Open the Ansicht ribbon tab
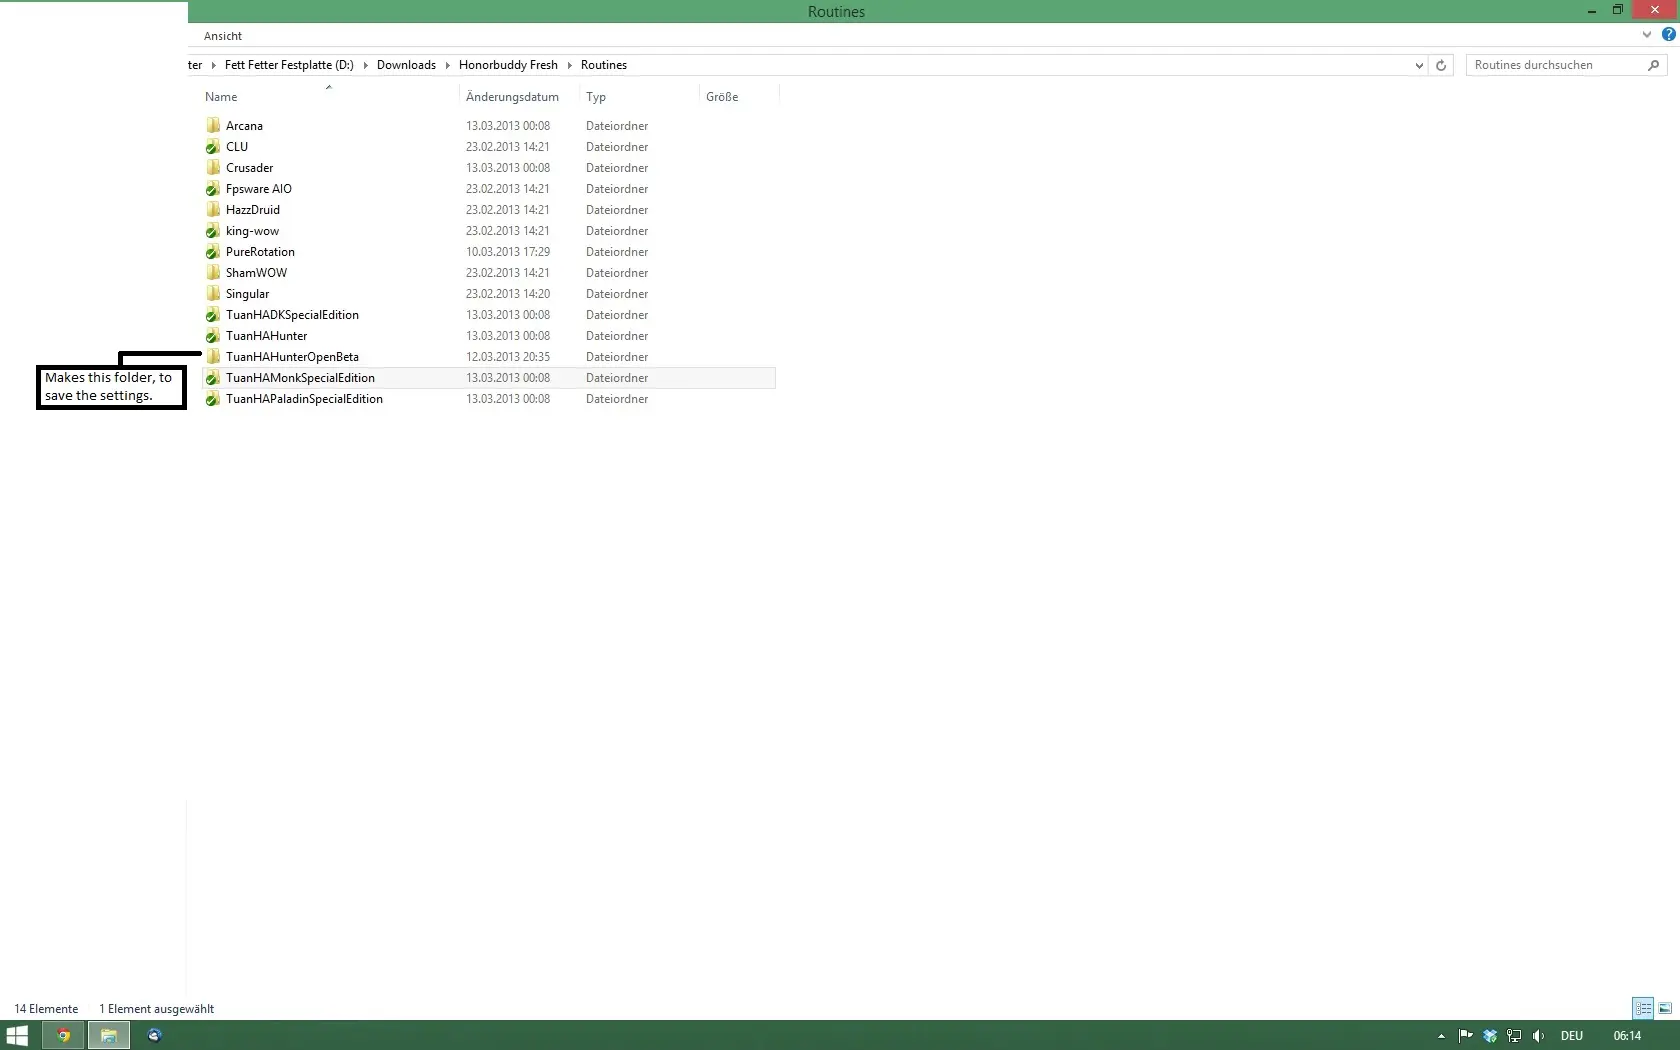This screenshot has width=1680, height=1050. click(x=223, y=36)
